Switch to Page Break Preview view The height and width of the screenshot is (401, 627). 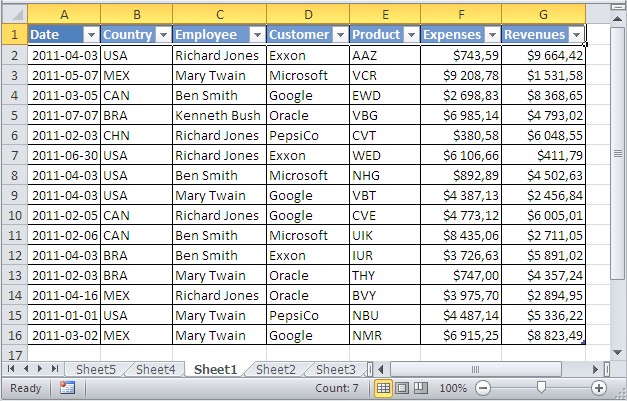[x=420, y=388]
